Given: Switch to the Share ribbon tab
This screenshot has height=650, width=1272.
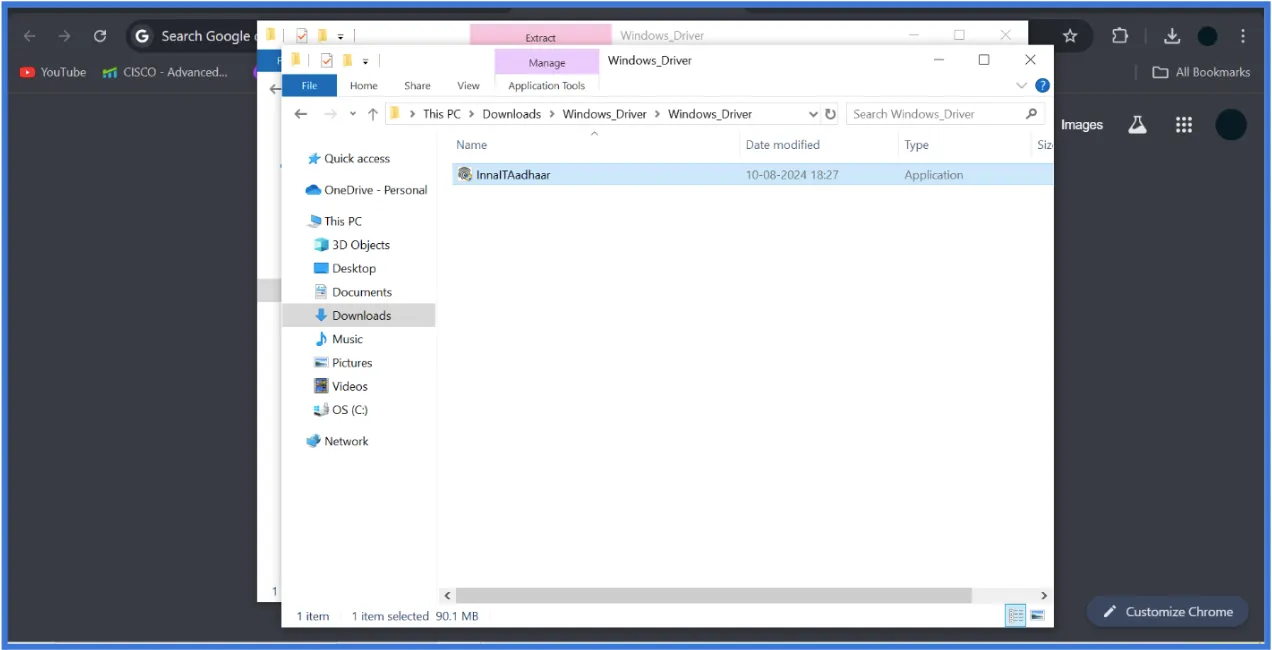Looking at the screenshot, I should pos(417,86).
